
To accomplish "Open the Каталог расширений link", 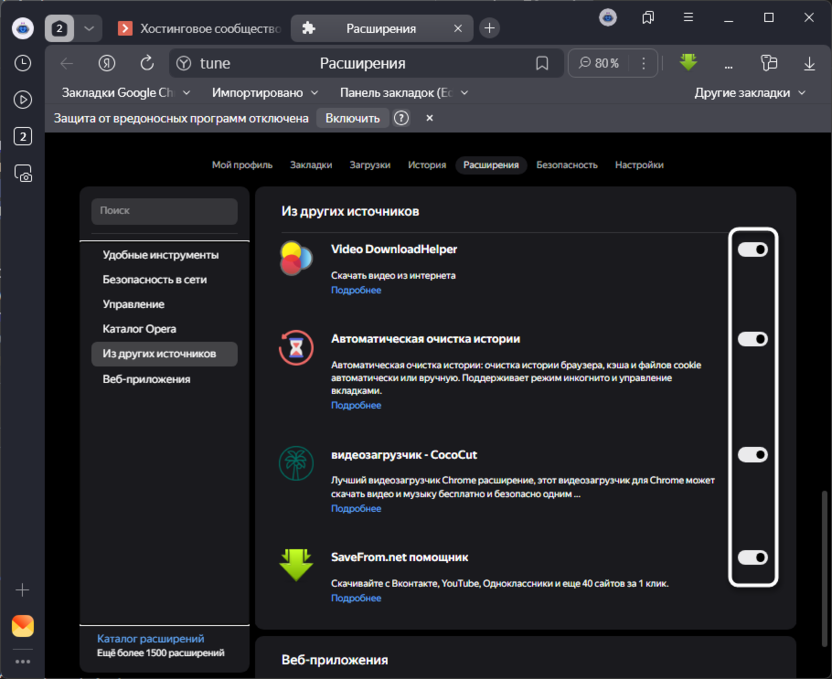I will [x=151, y=639].
